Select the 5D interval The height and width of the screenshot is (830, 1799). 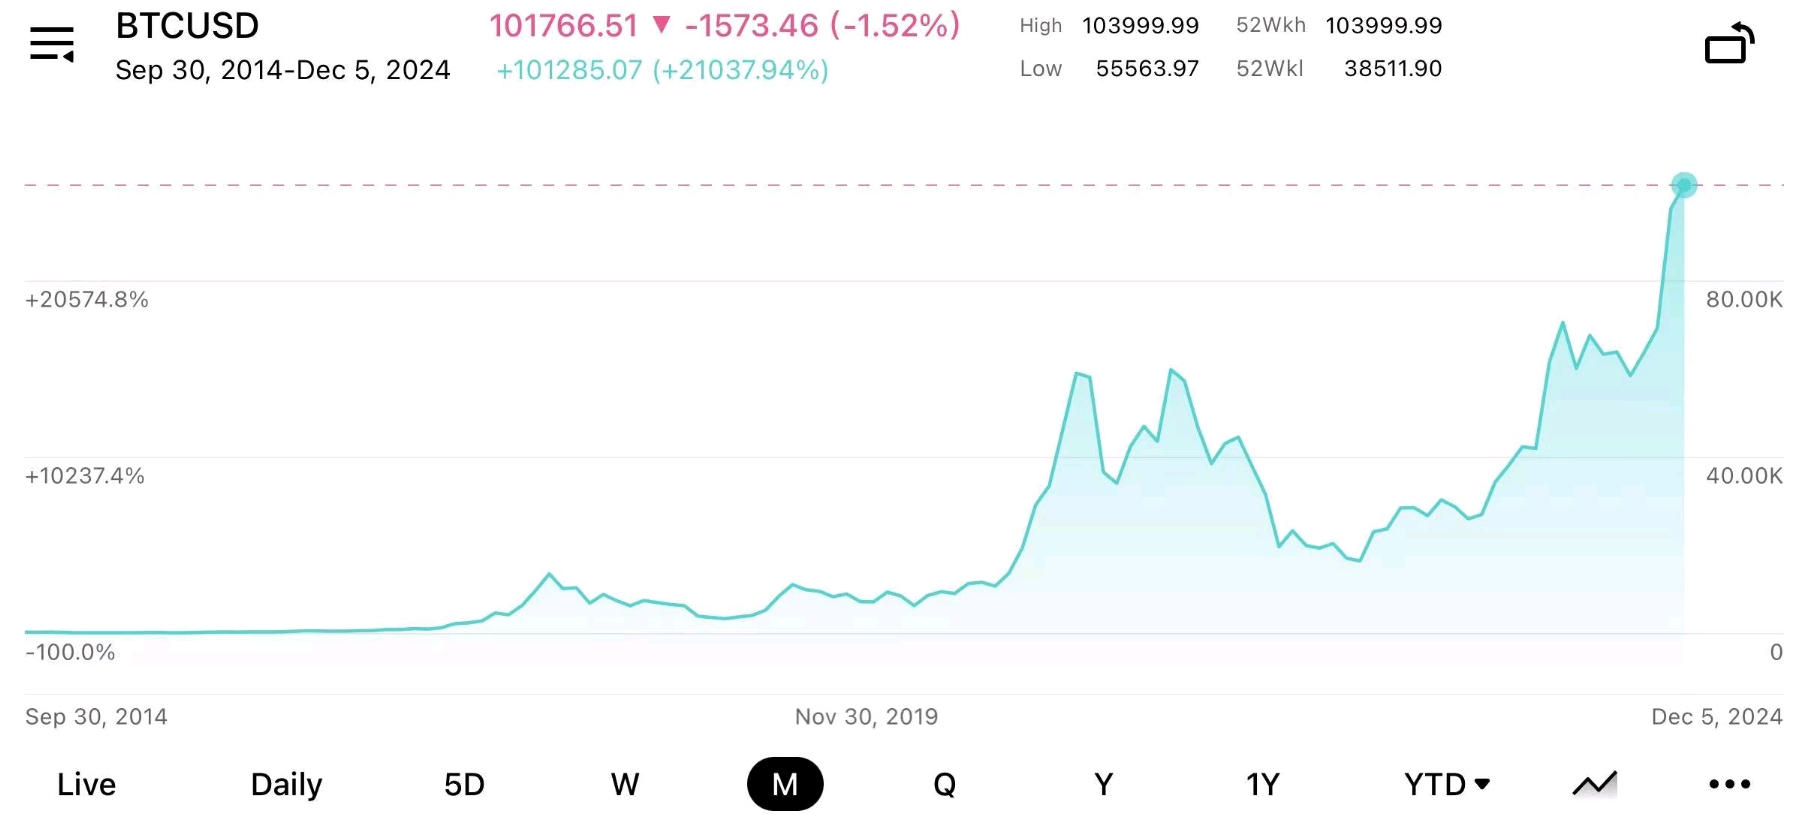(464, 784)
